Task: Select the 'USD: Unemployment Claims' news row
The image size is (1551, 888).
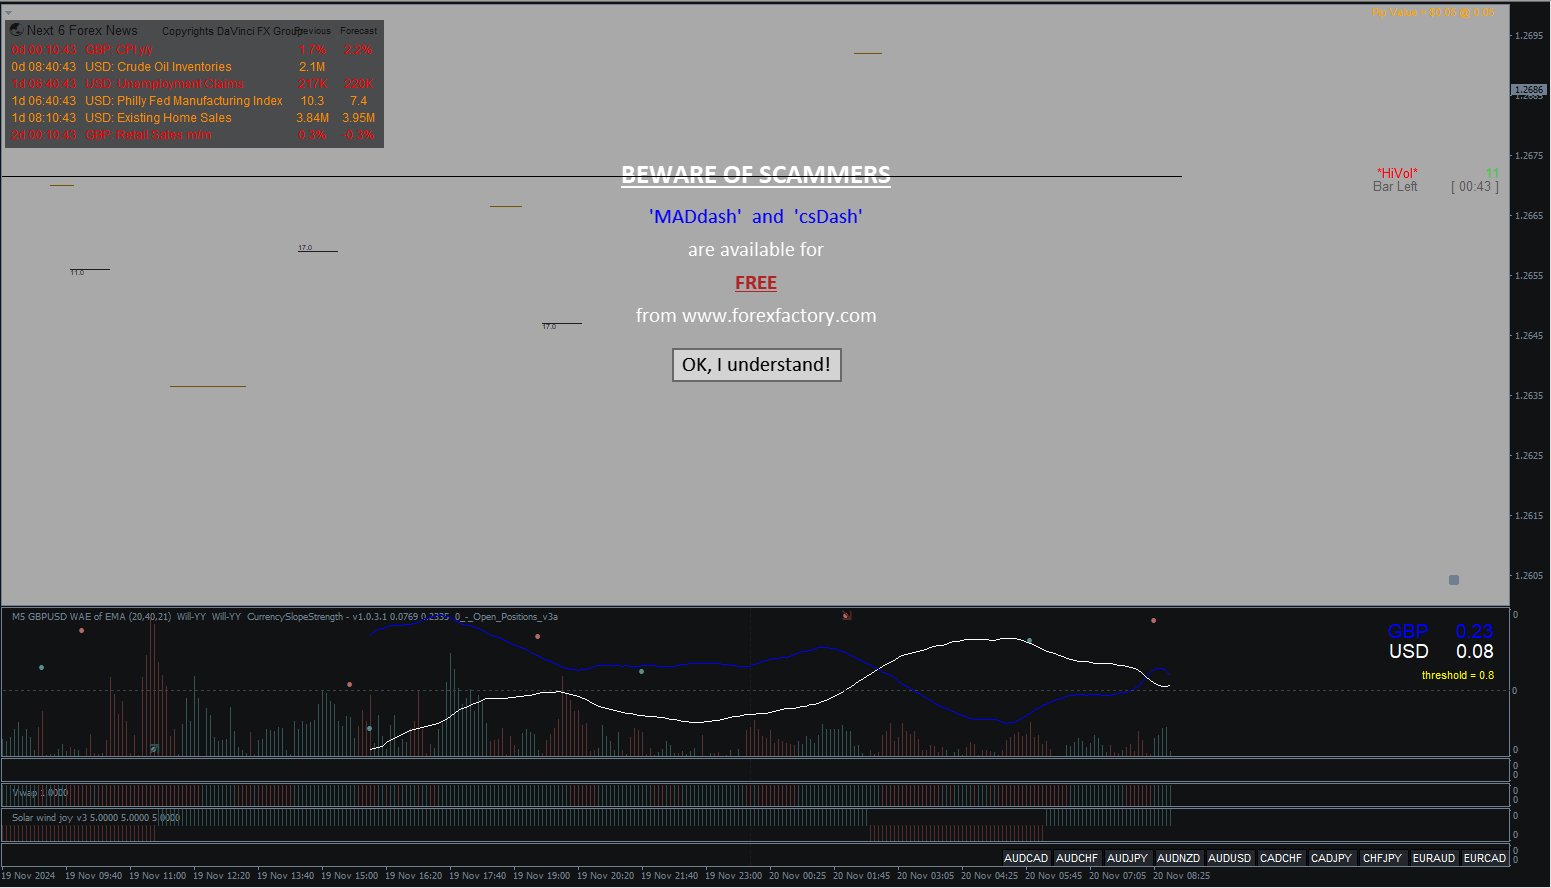Action: click(x=193, y=84)
